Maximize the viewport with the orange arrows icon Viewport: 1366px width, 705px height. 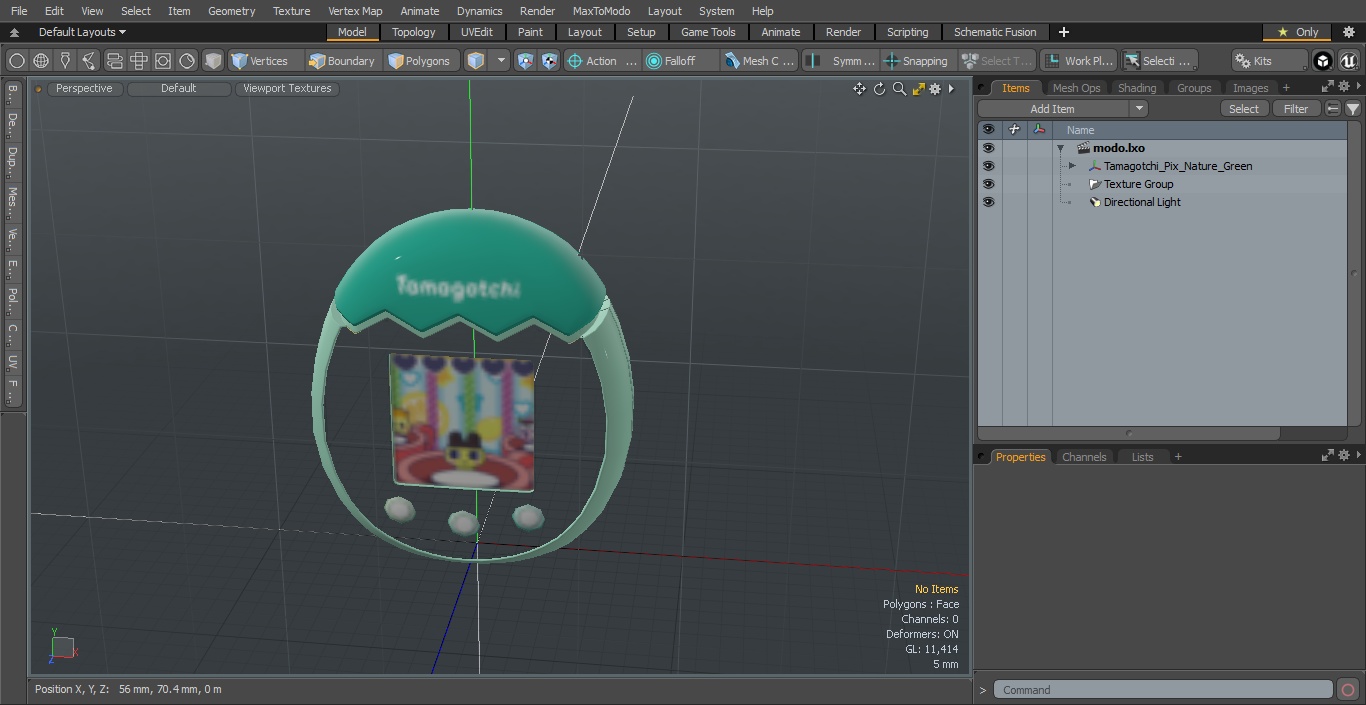[918, 89]
